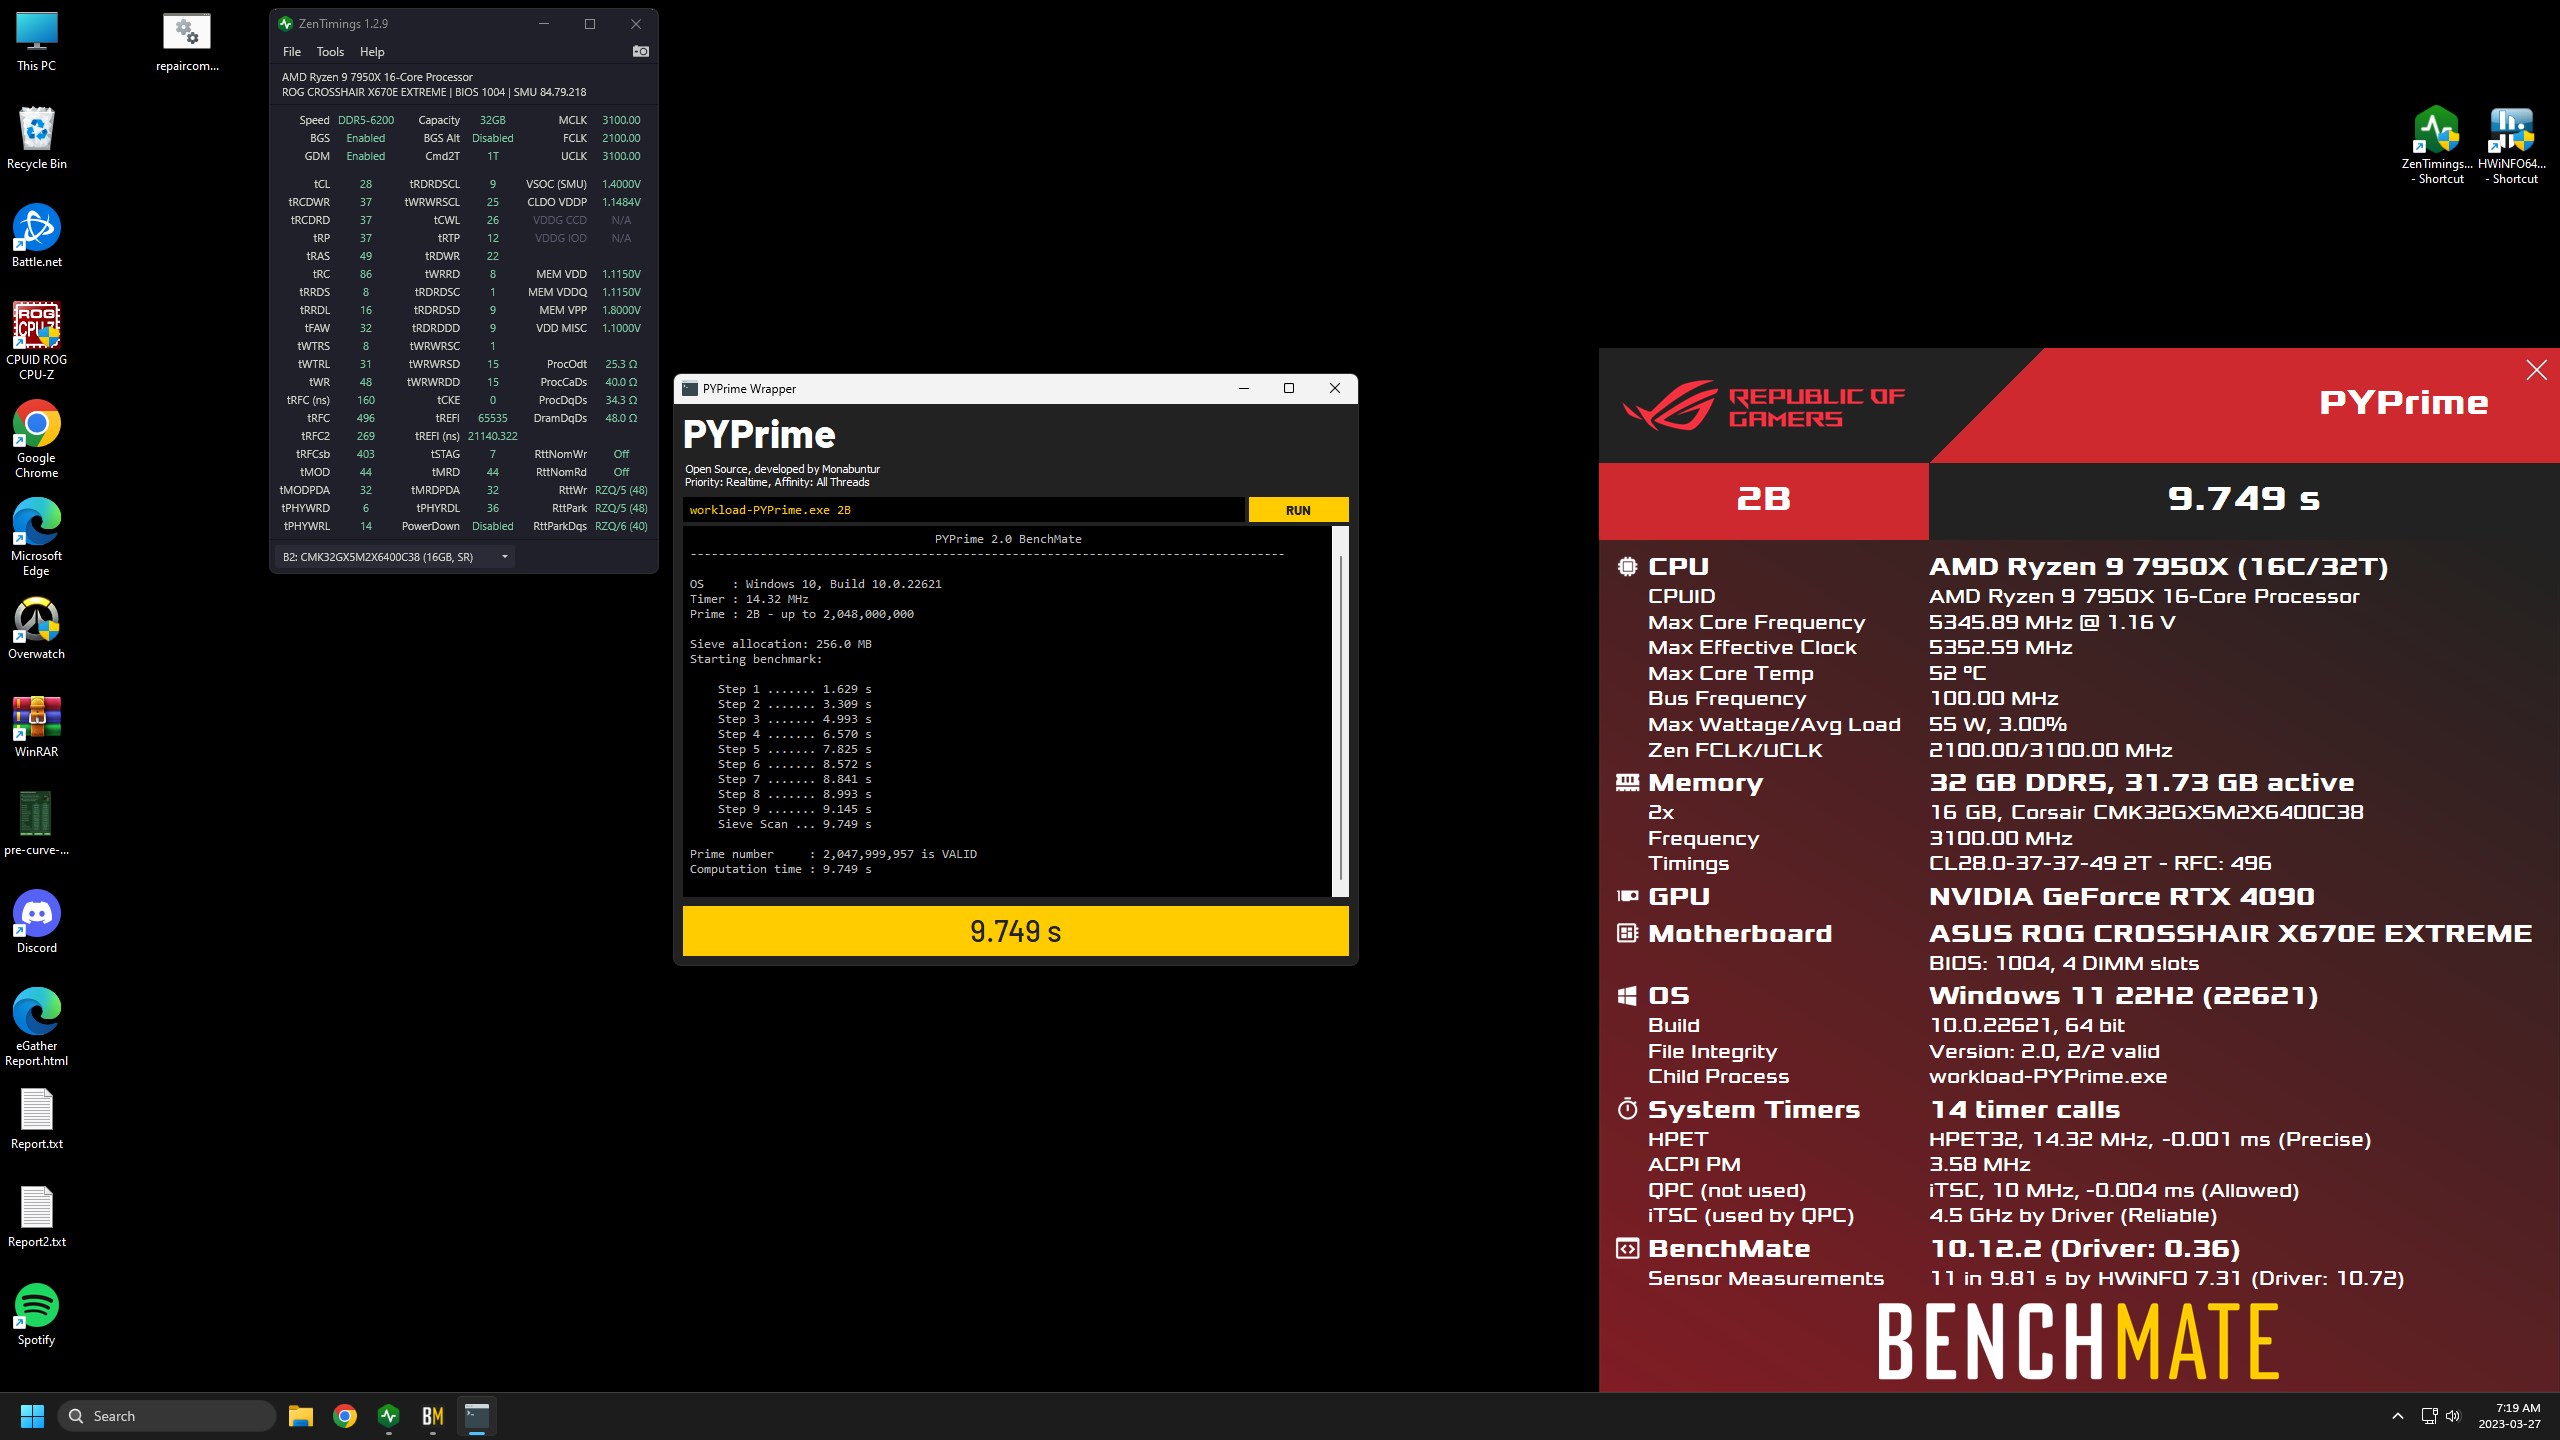This screenshot has height=1440, width=2560.
Task: Click the VSOC (SMU) 1.4000V value
Action: (621, 184)
